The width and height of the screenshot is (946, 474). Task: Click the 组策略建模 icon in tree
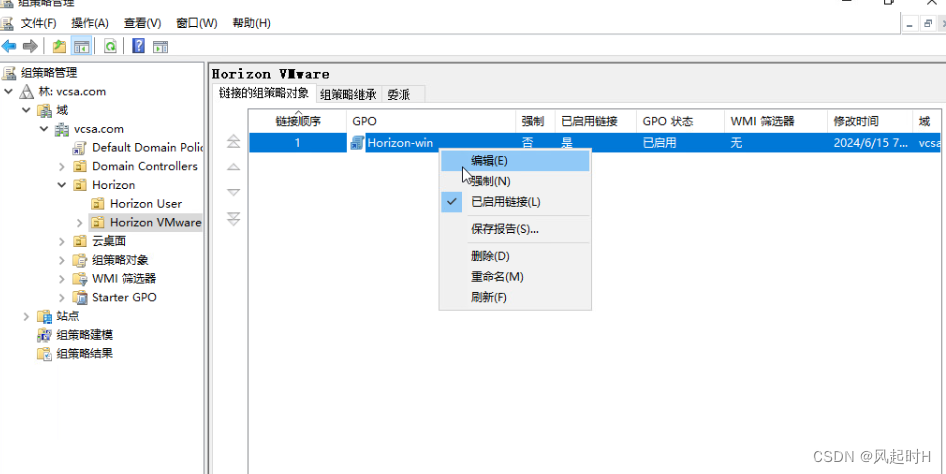tap(44, 335)
